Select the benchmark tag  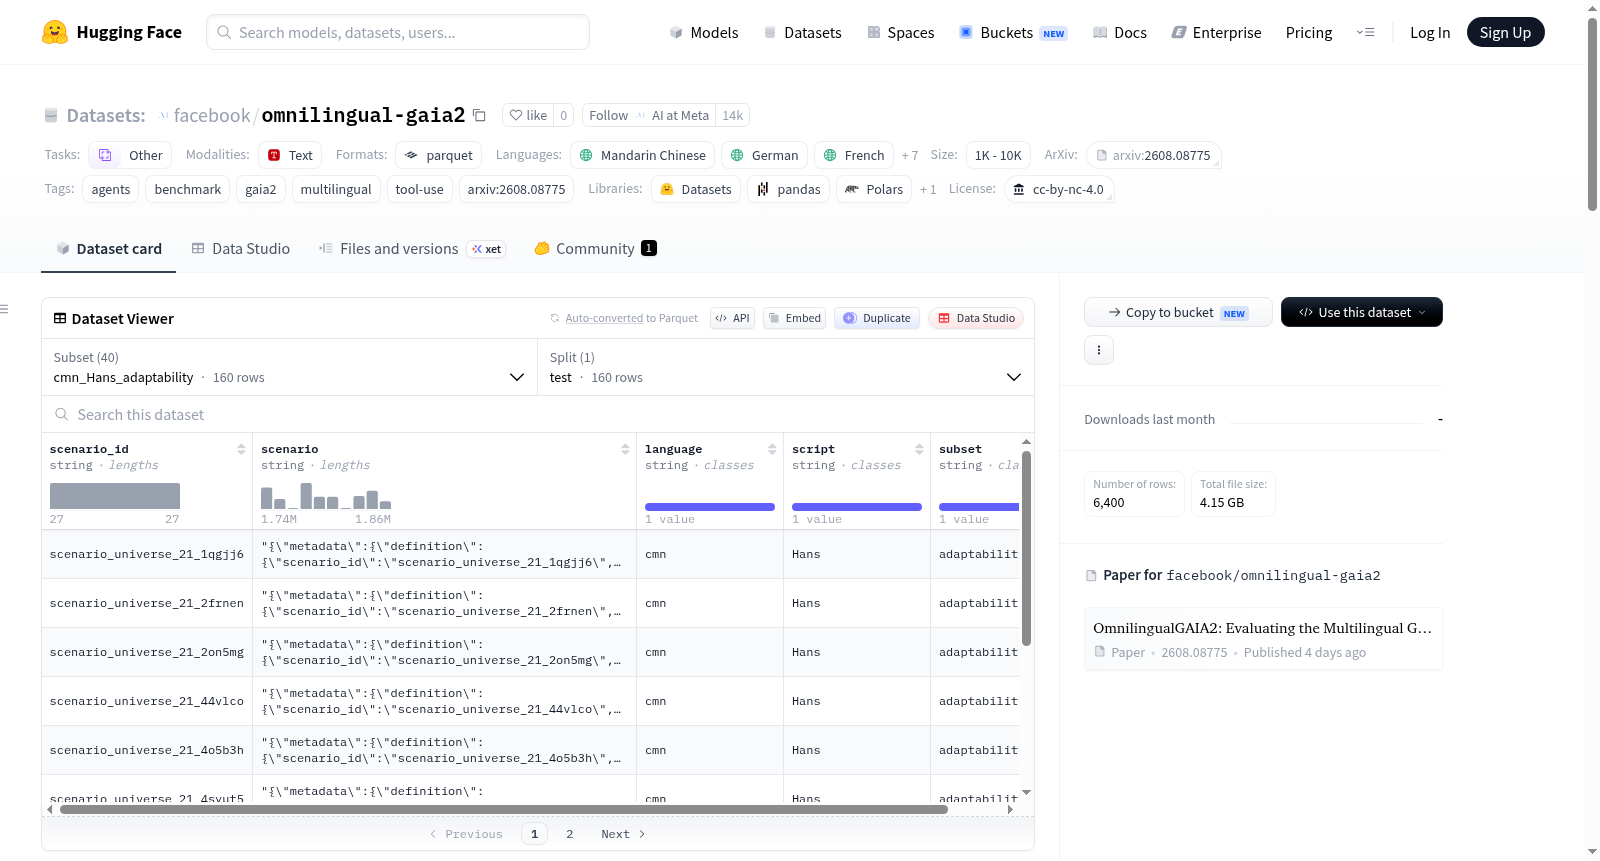coord(188,189)
